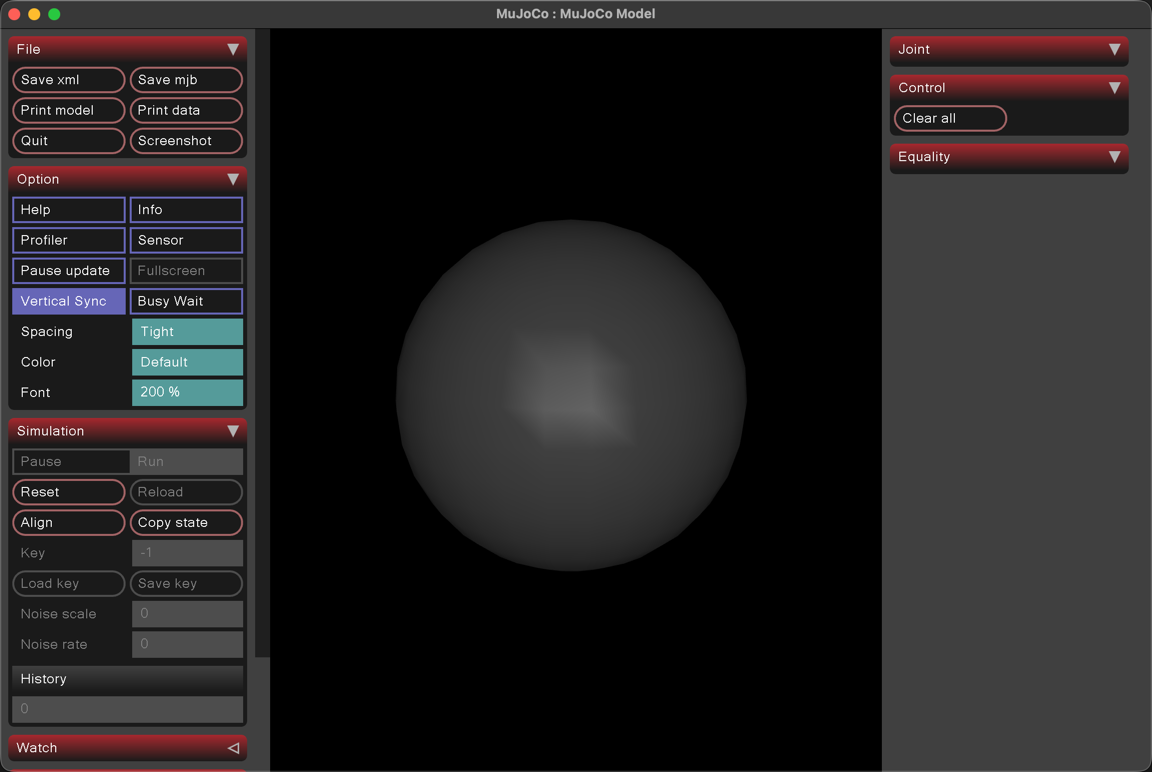Open the Spacing dropdown set to Tight
The height and width of the screenshot is (772, 1152).
(187, 331)
